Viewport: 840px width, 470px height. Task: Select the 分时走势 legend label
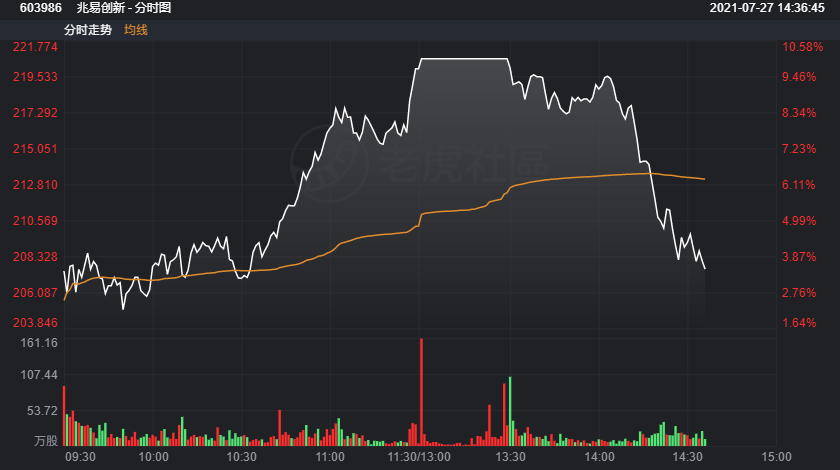coord(88,30)
